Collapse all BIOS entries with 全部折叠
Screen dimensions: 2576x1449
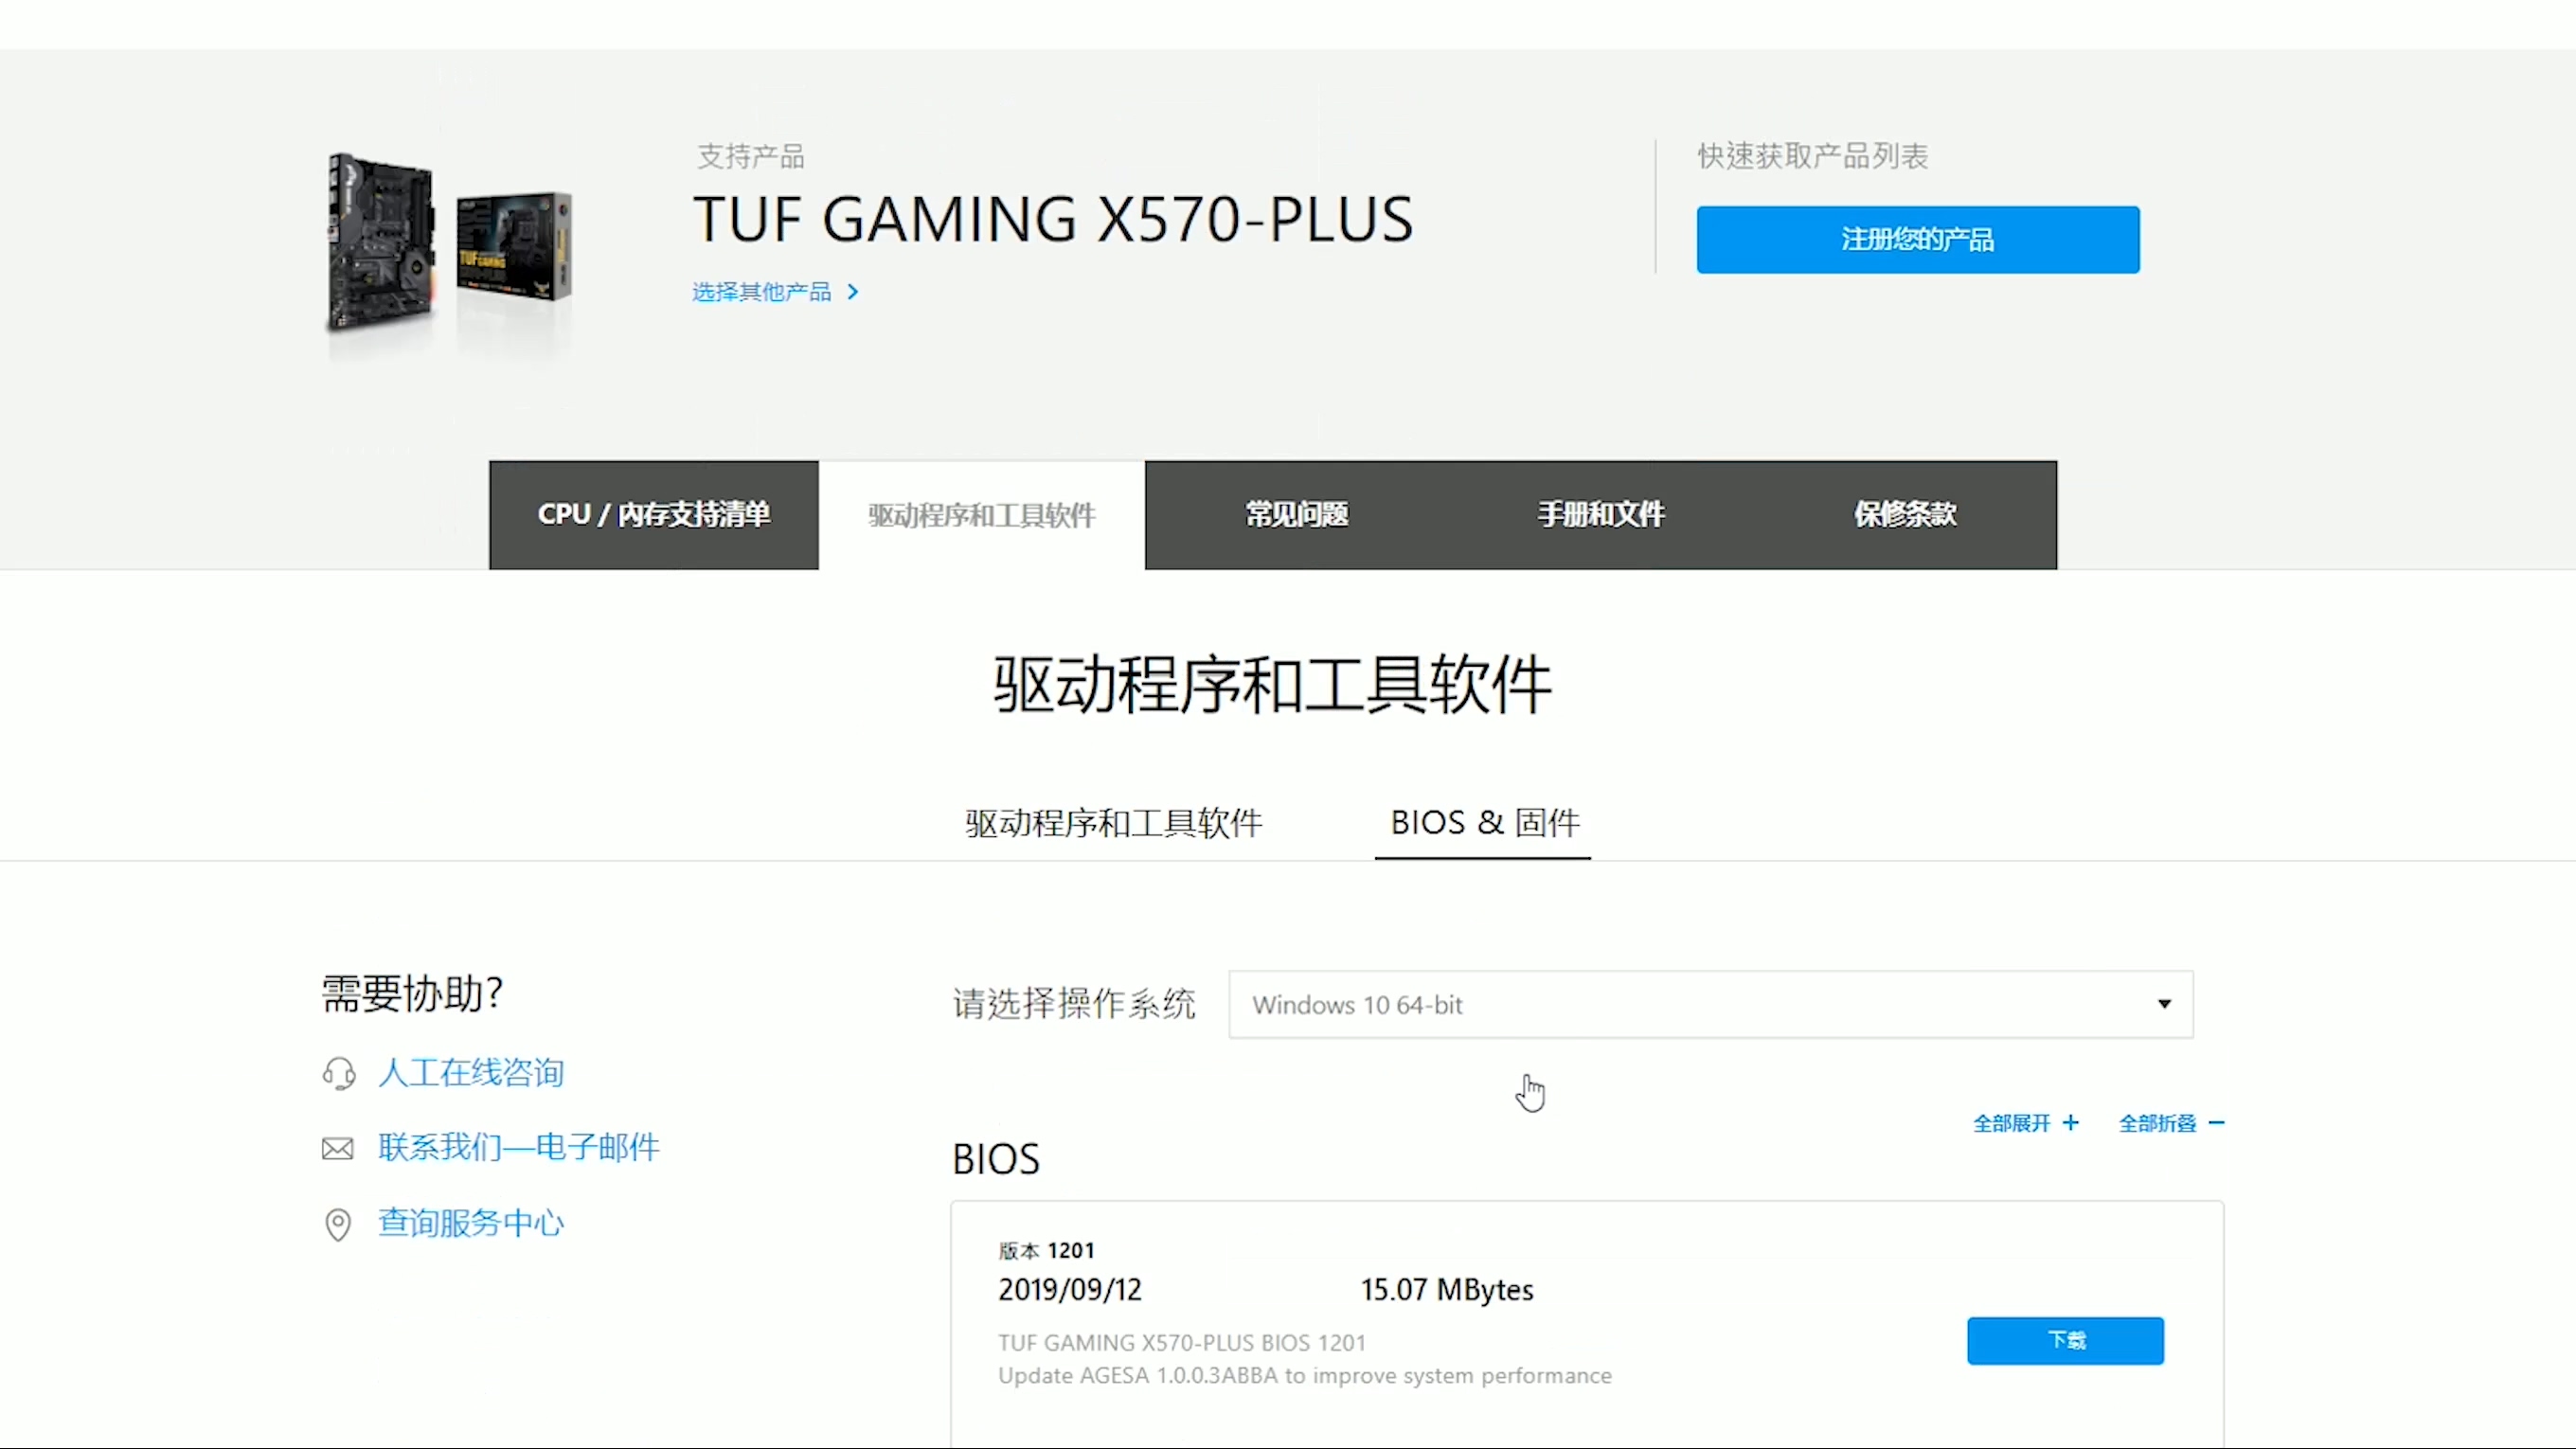click(2171, 1123)
